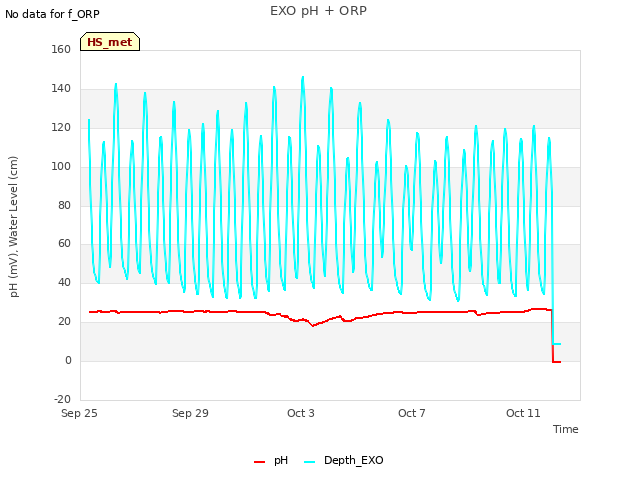
Task: Click the Sep 25 x-axis label
Action: point(79,413)
